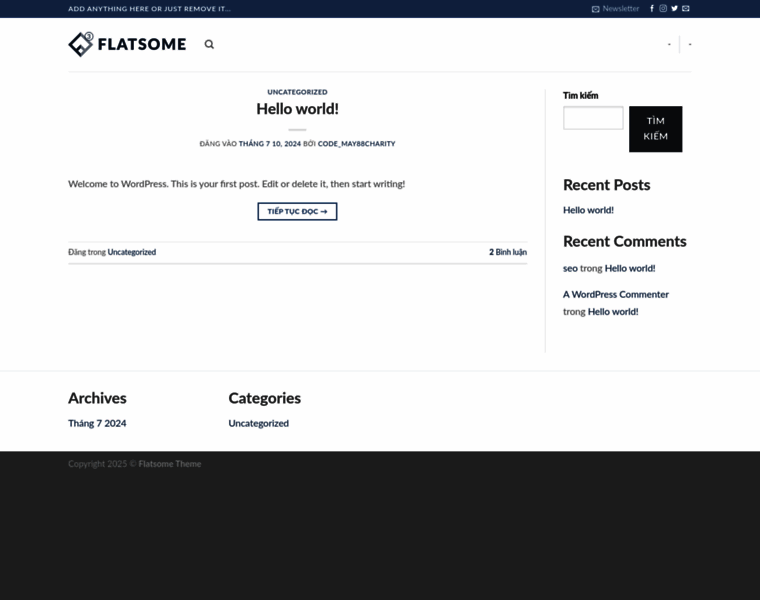Image resolution: width=760 pixels, height=600 pixels.
Task: Open the Twitter icon in the top bar
Action: coord(674,8)
